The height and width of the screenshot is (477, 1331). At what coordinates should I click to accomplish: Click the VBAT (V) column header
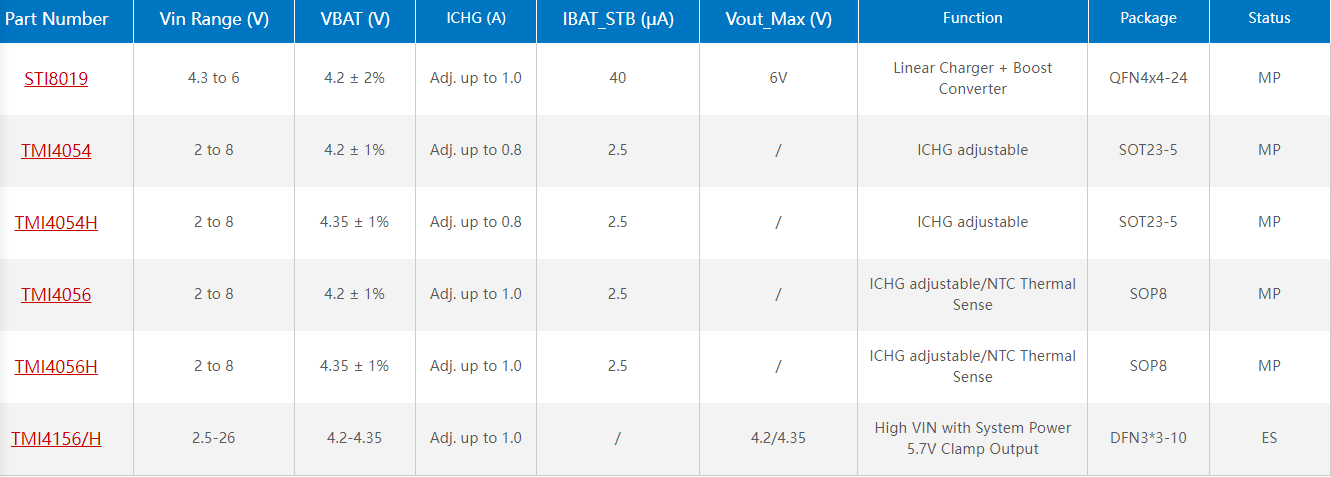pos(355,19)
